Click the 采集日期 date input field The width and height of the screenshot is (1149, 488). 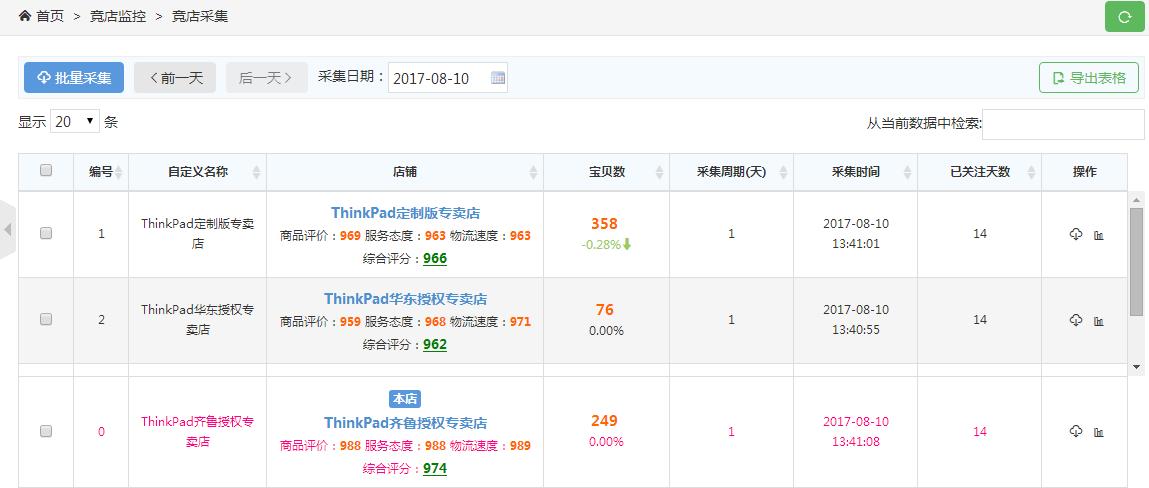(x=448, y=78)
